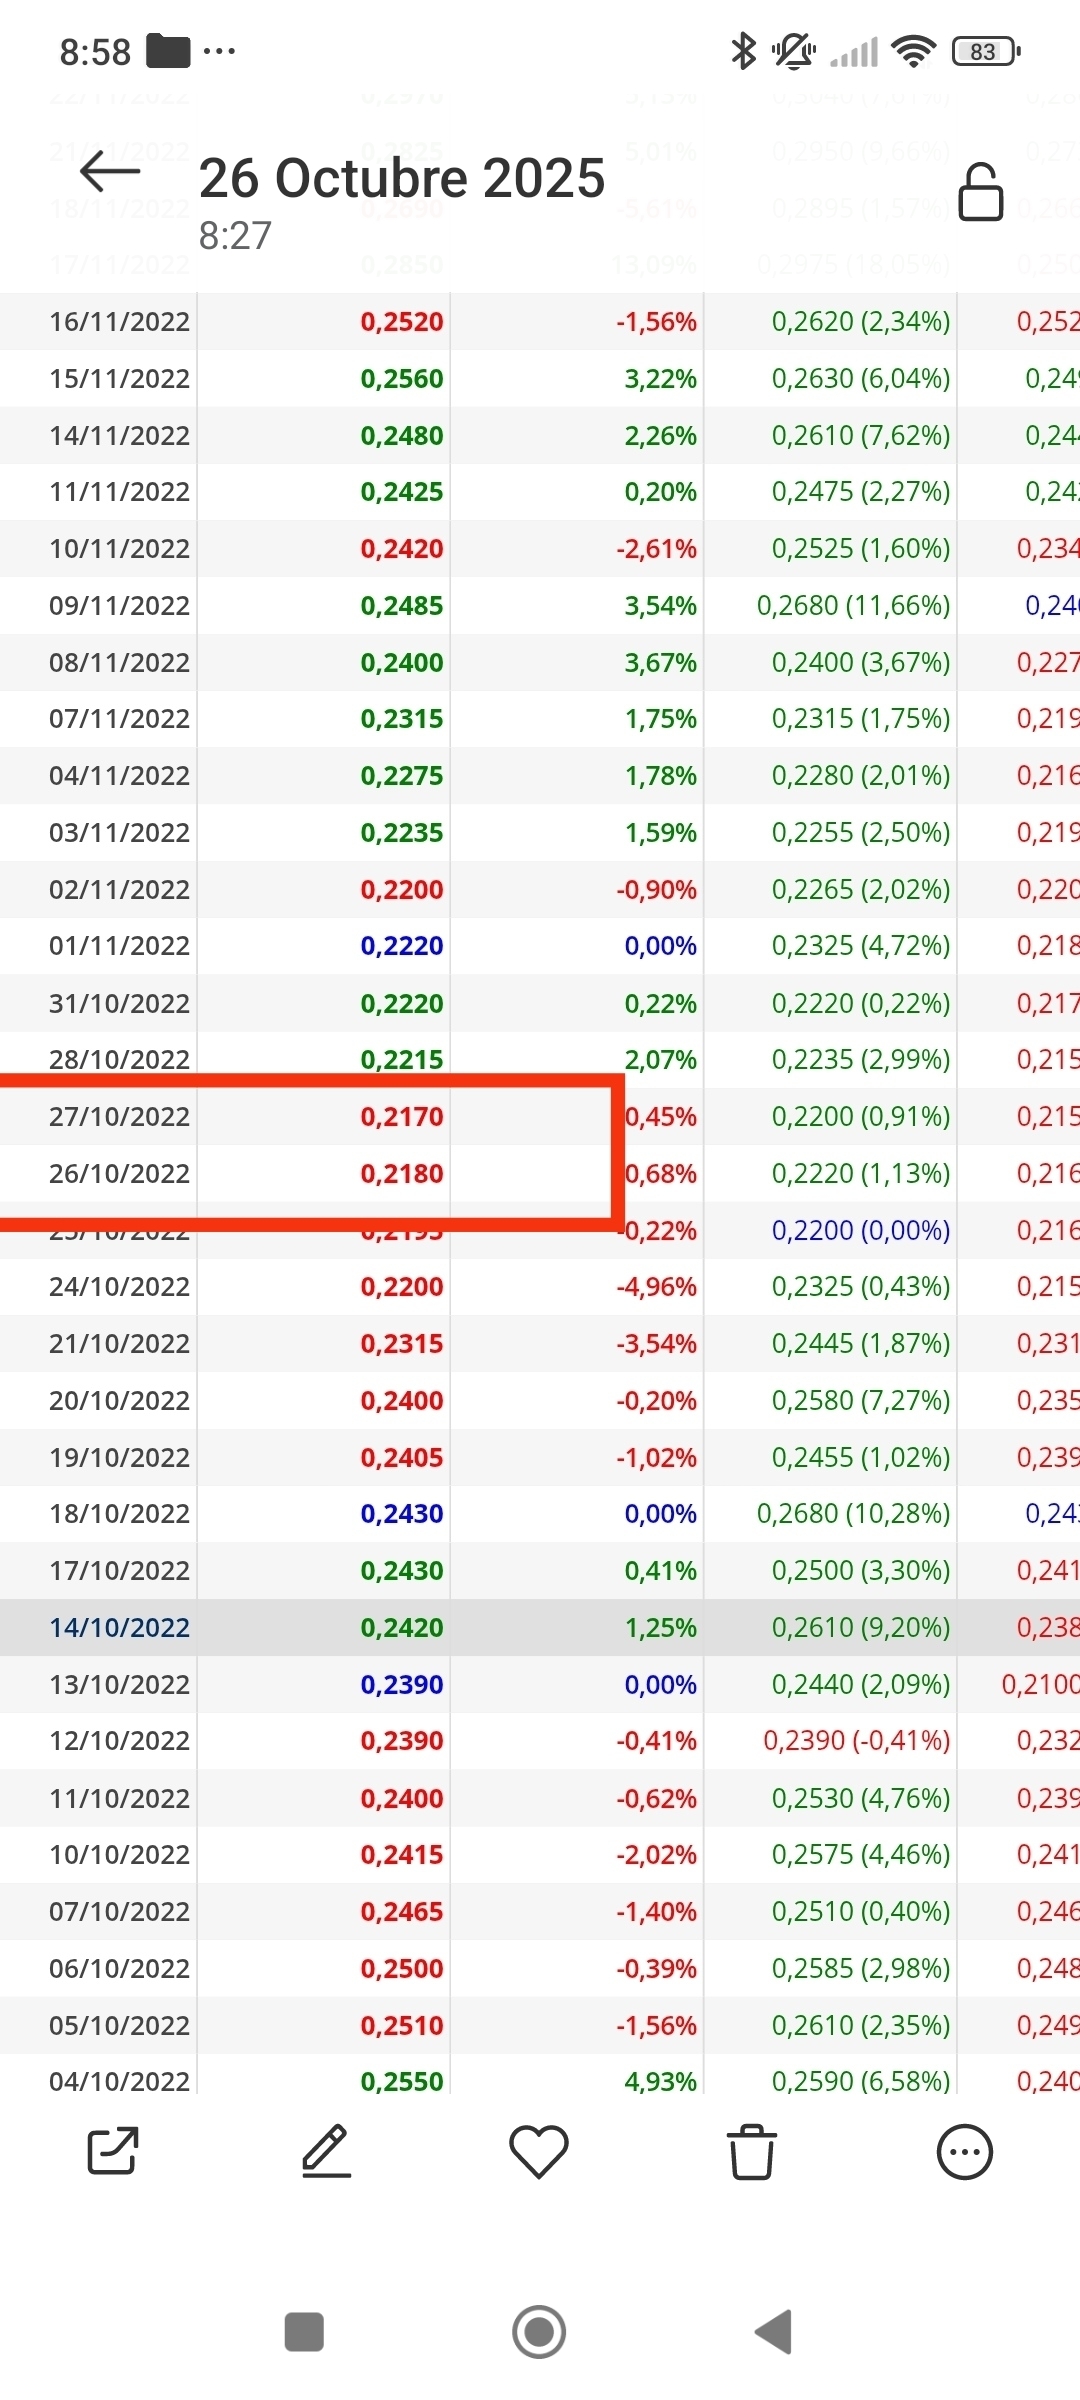
Task: Select date cell 16/11/2022
Action: pyautogui.click(x=119, y=322)
